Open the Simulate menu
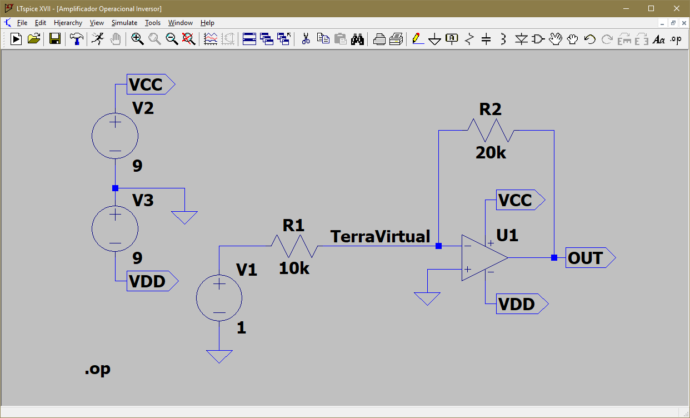Viewport: 690px width, 418px height. (124, 22)
